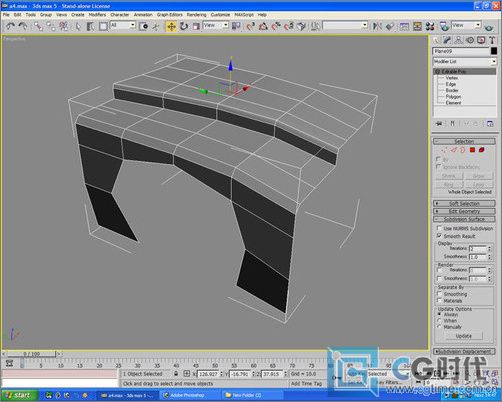Open the Graph Editors menu
502x402 pixels.
click(170, 15)
